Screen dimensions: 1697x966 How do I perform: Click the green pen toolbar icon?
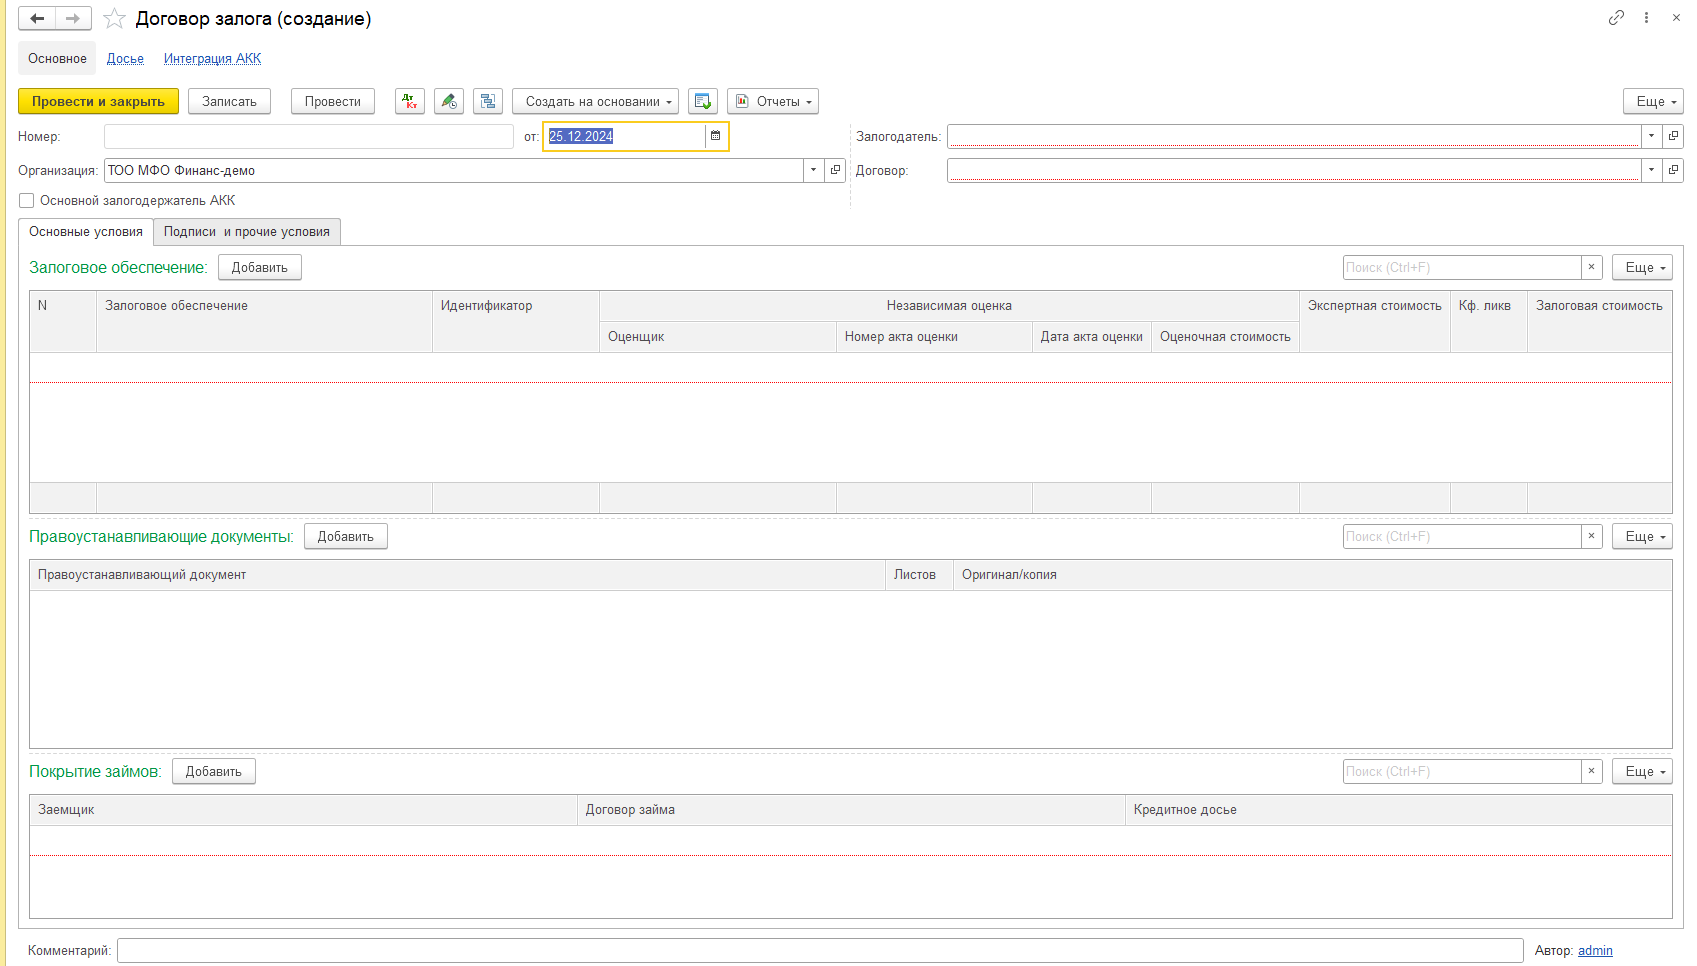(x=449, y=101)
